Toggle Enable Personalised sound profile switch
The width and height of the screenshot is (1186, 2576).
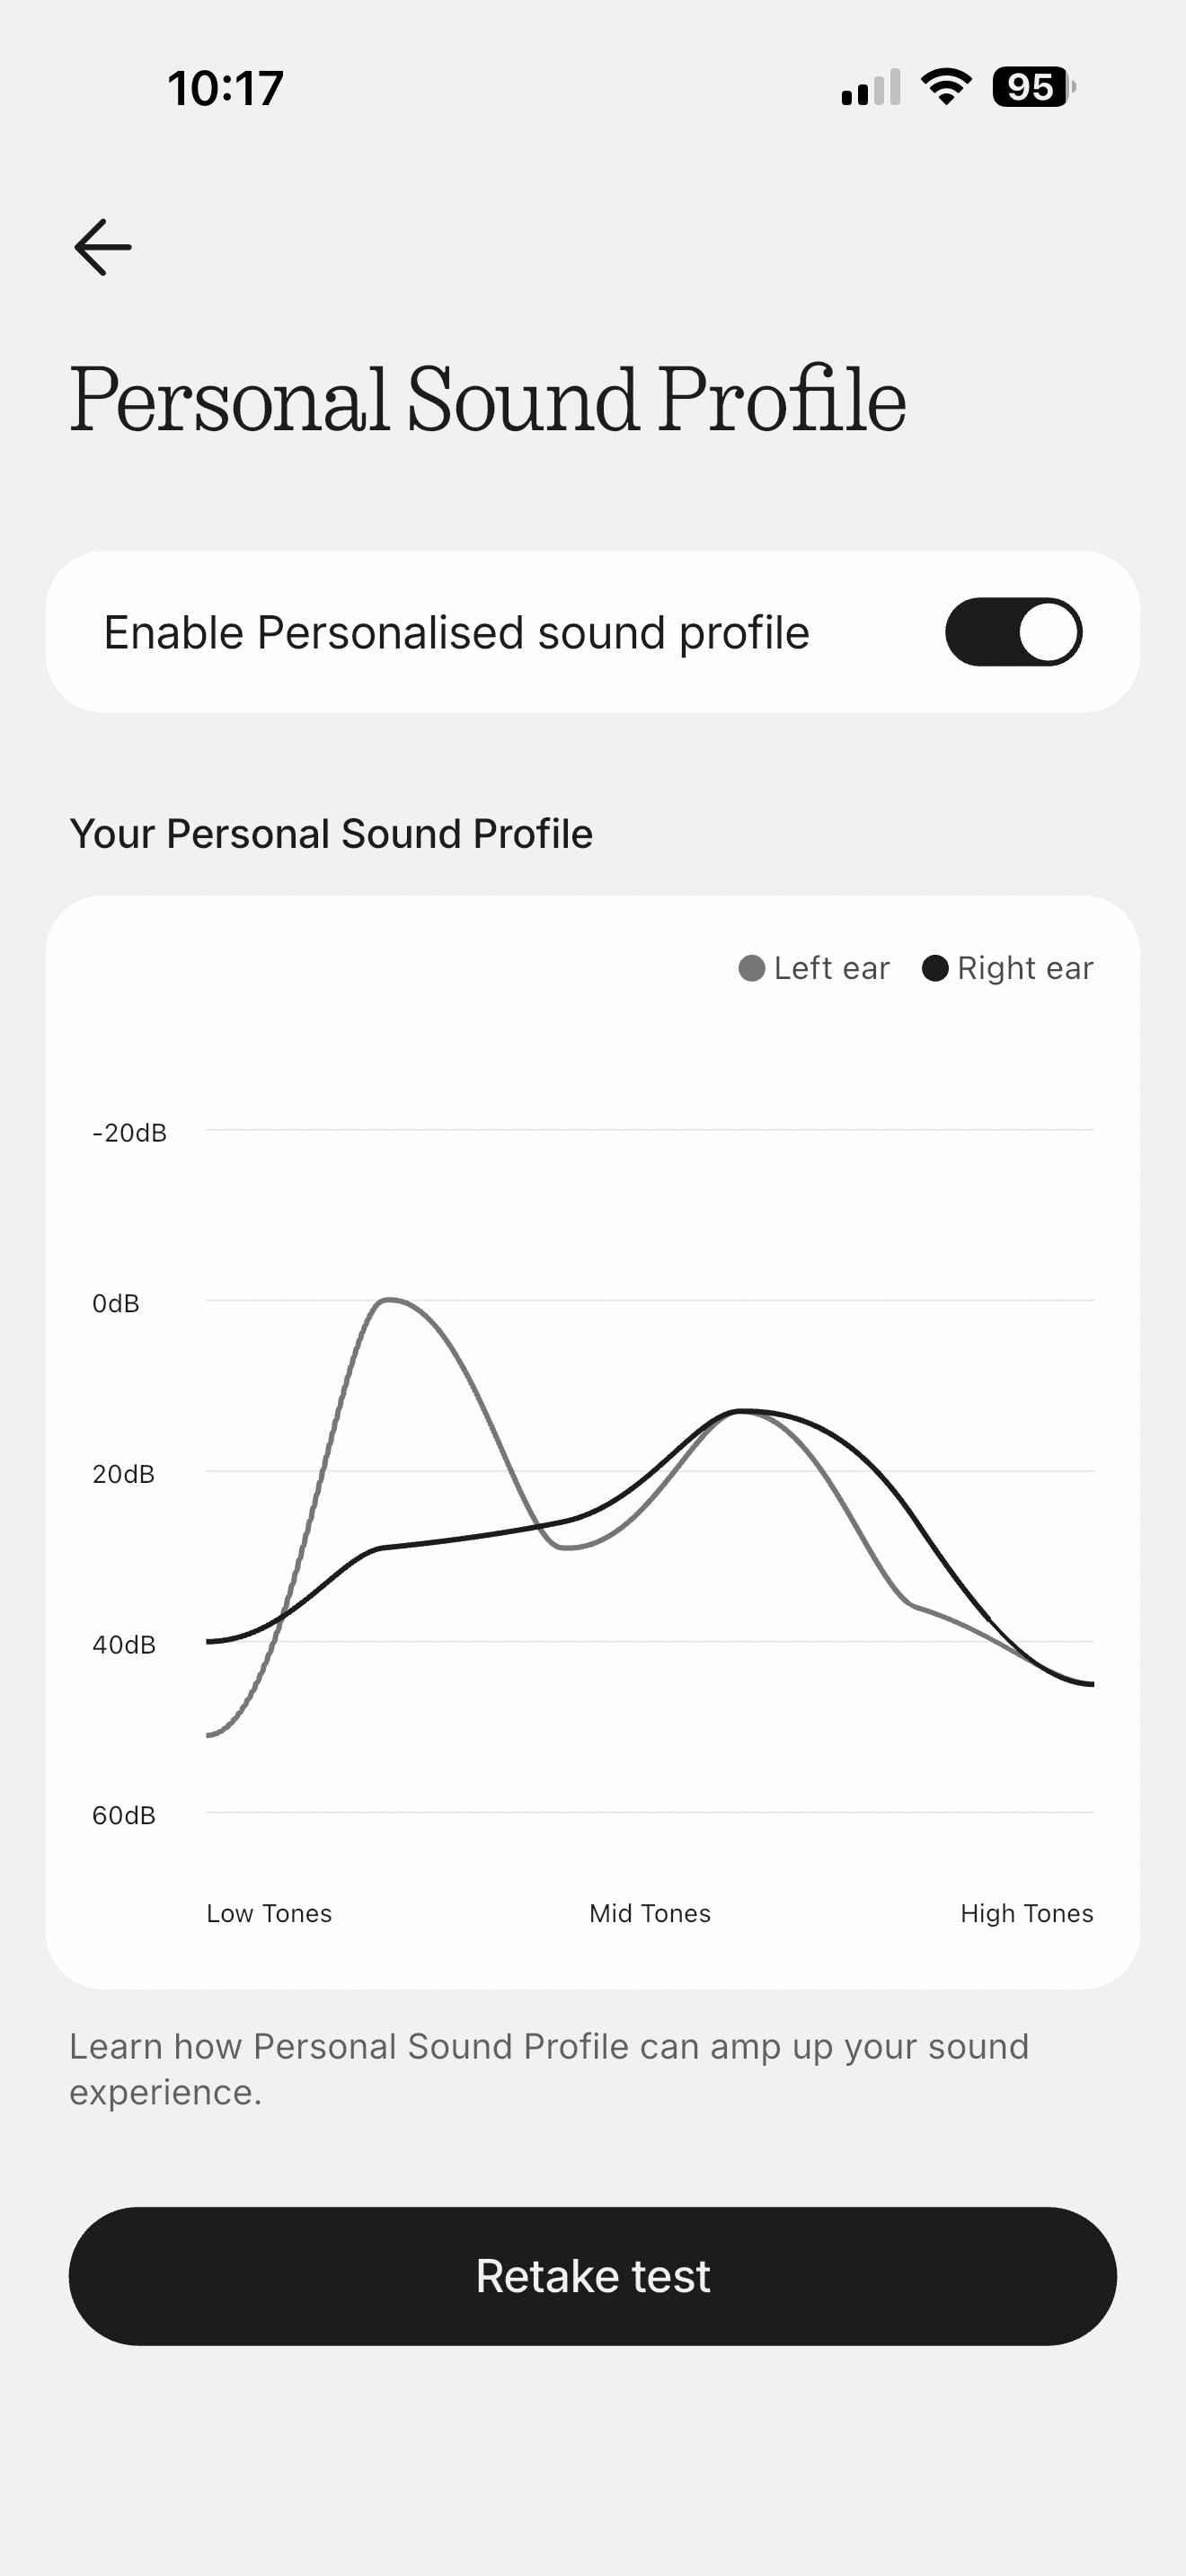[x=1013, y=632]
